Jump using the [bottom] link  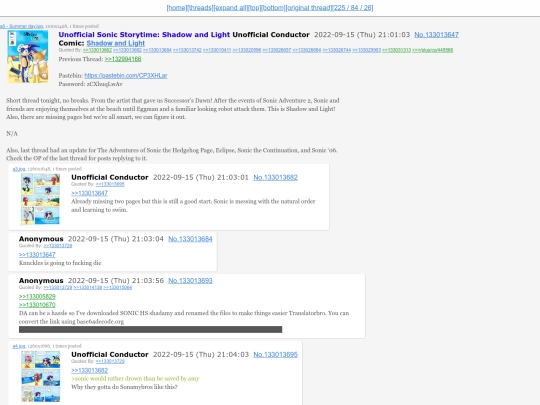(x=273, y=8)
